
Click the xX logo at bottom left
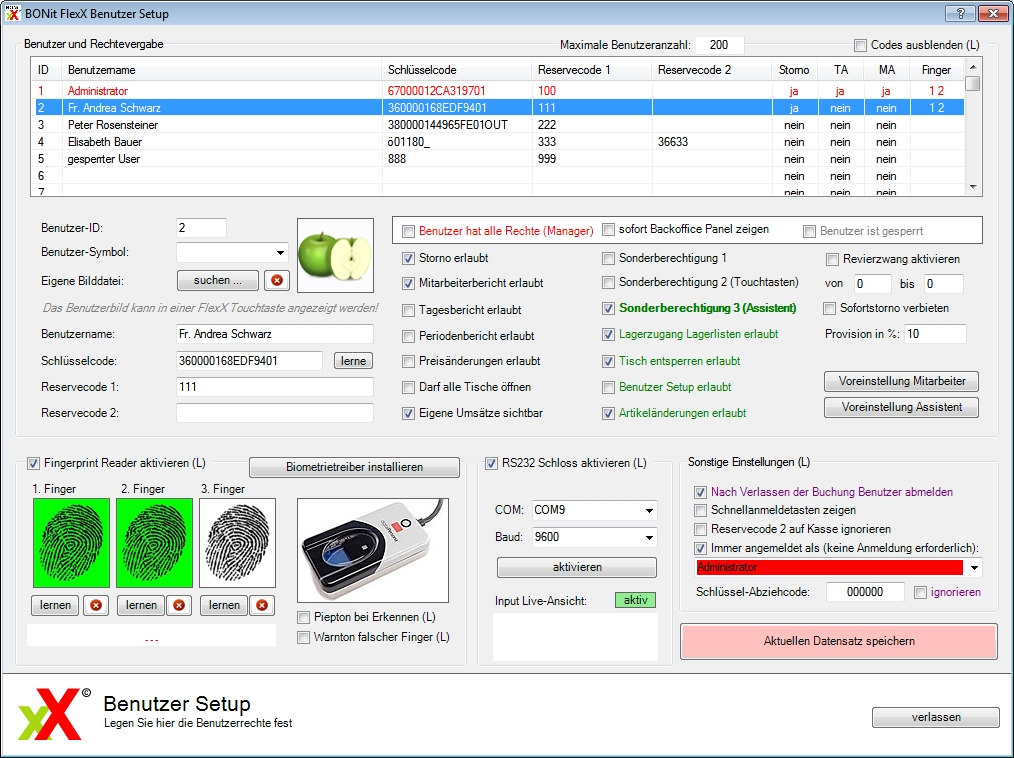[x=50, y=715]
